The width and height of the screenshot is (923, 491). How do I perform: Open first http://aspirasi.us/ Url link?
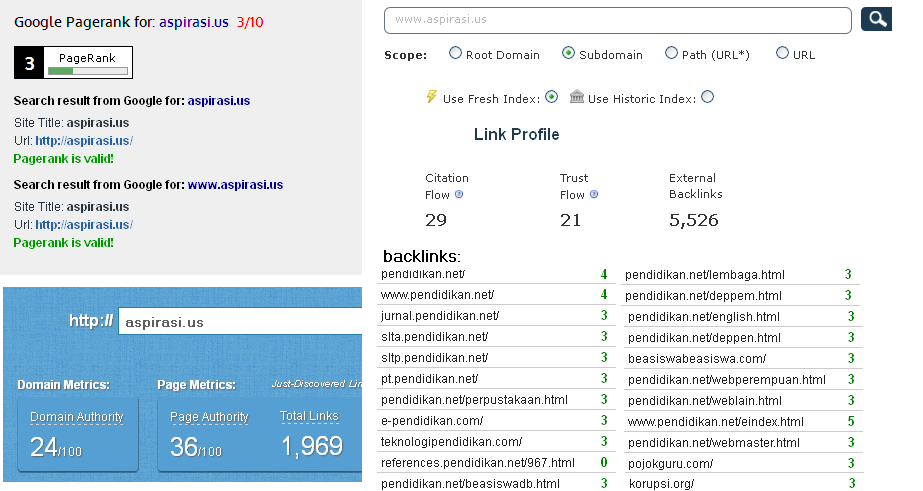[x=84, y=141]
